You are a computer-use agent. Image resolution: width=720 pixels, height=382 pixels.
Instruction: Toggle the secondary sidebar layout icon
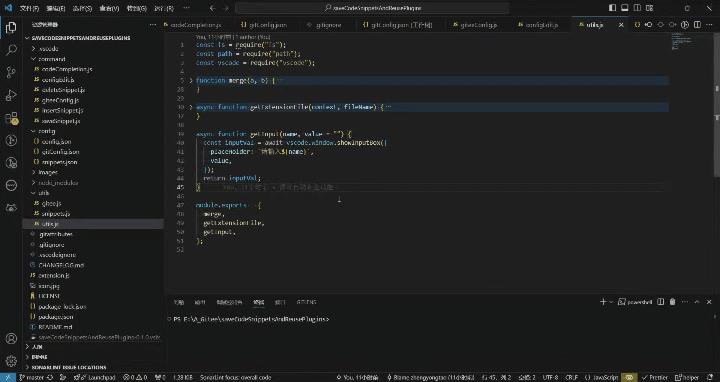pos(637,8)
